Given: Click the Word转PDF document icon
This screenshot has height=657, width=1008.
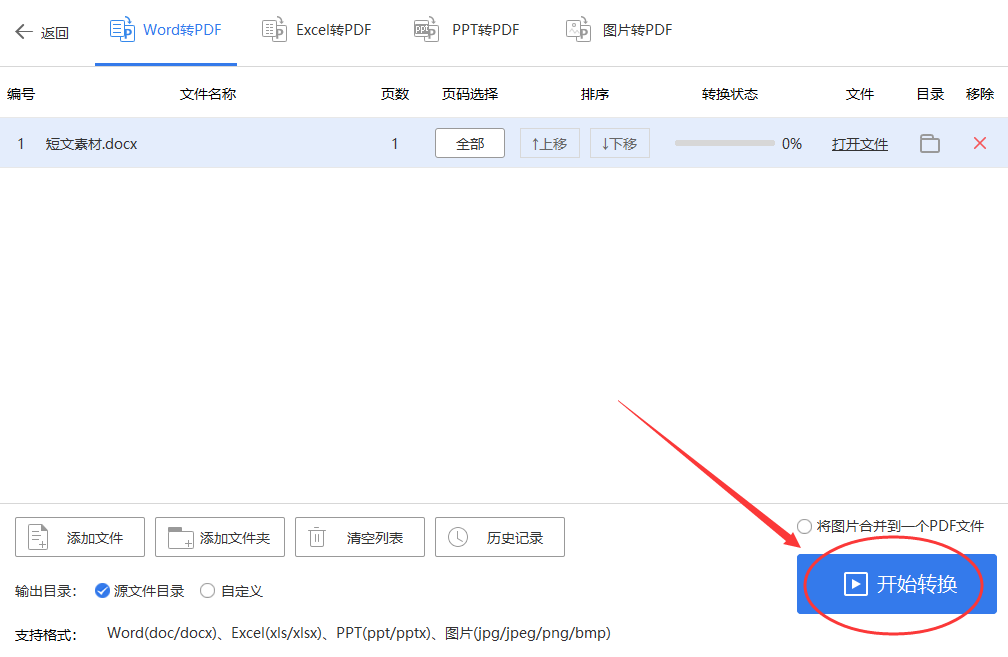Looking at the screenshot, I should (x=122, y=30).
